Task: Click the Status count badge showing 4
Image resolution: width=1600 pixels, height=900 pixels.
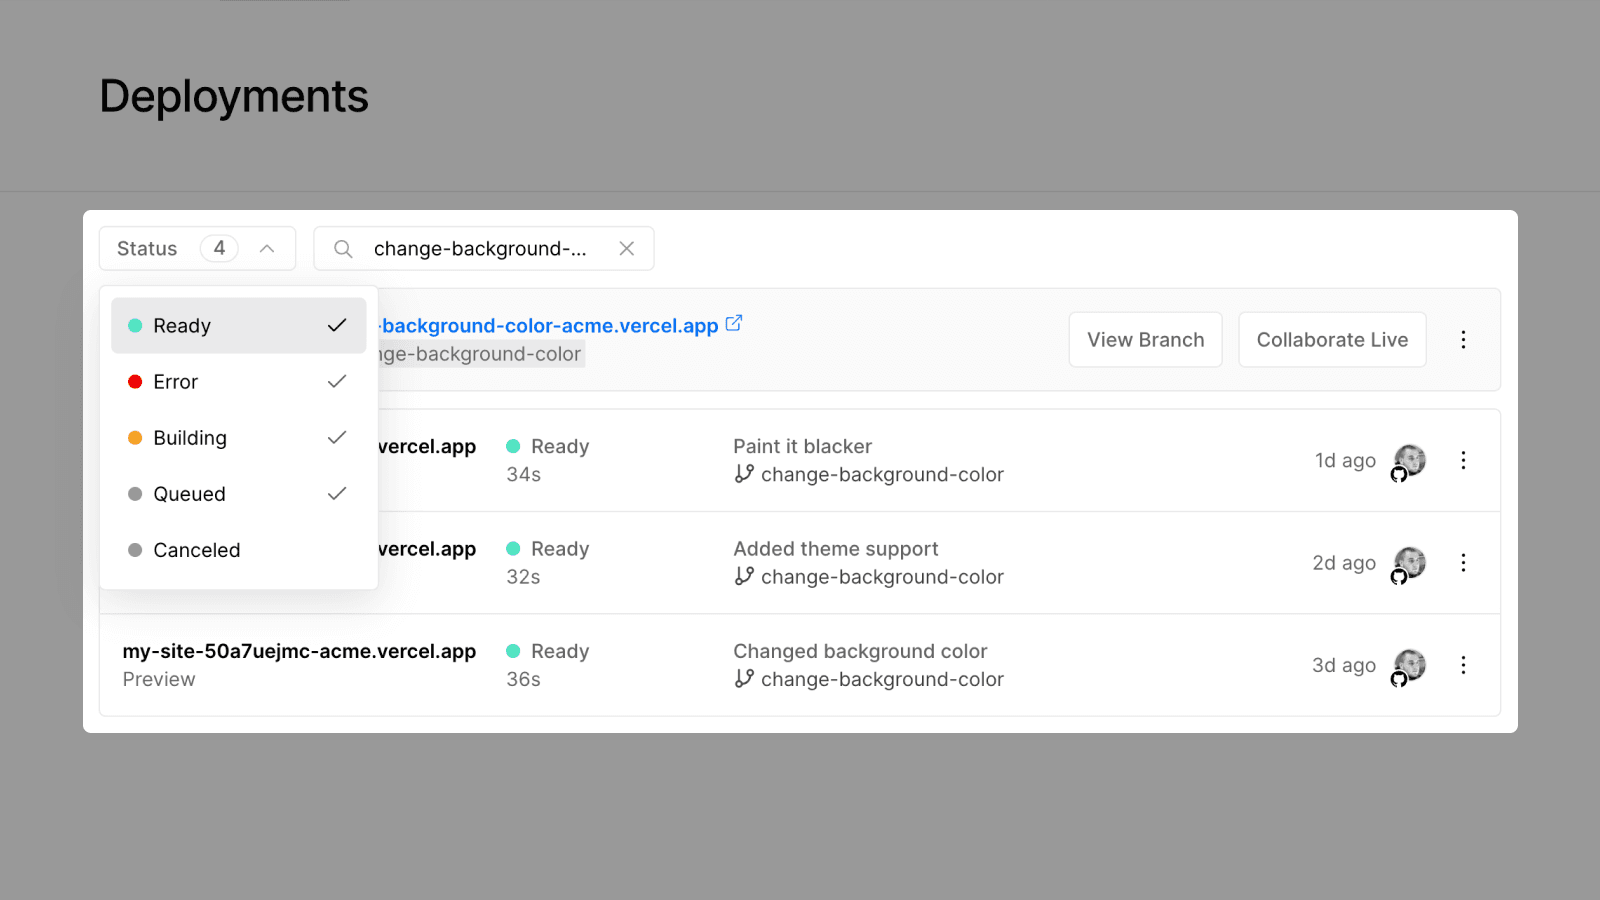Action: click(x=219, y=248)
